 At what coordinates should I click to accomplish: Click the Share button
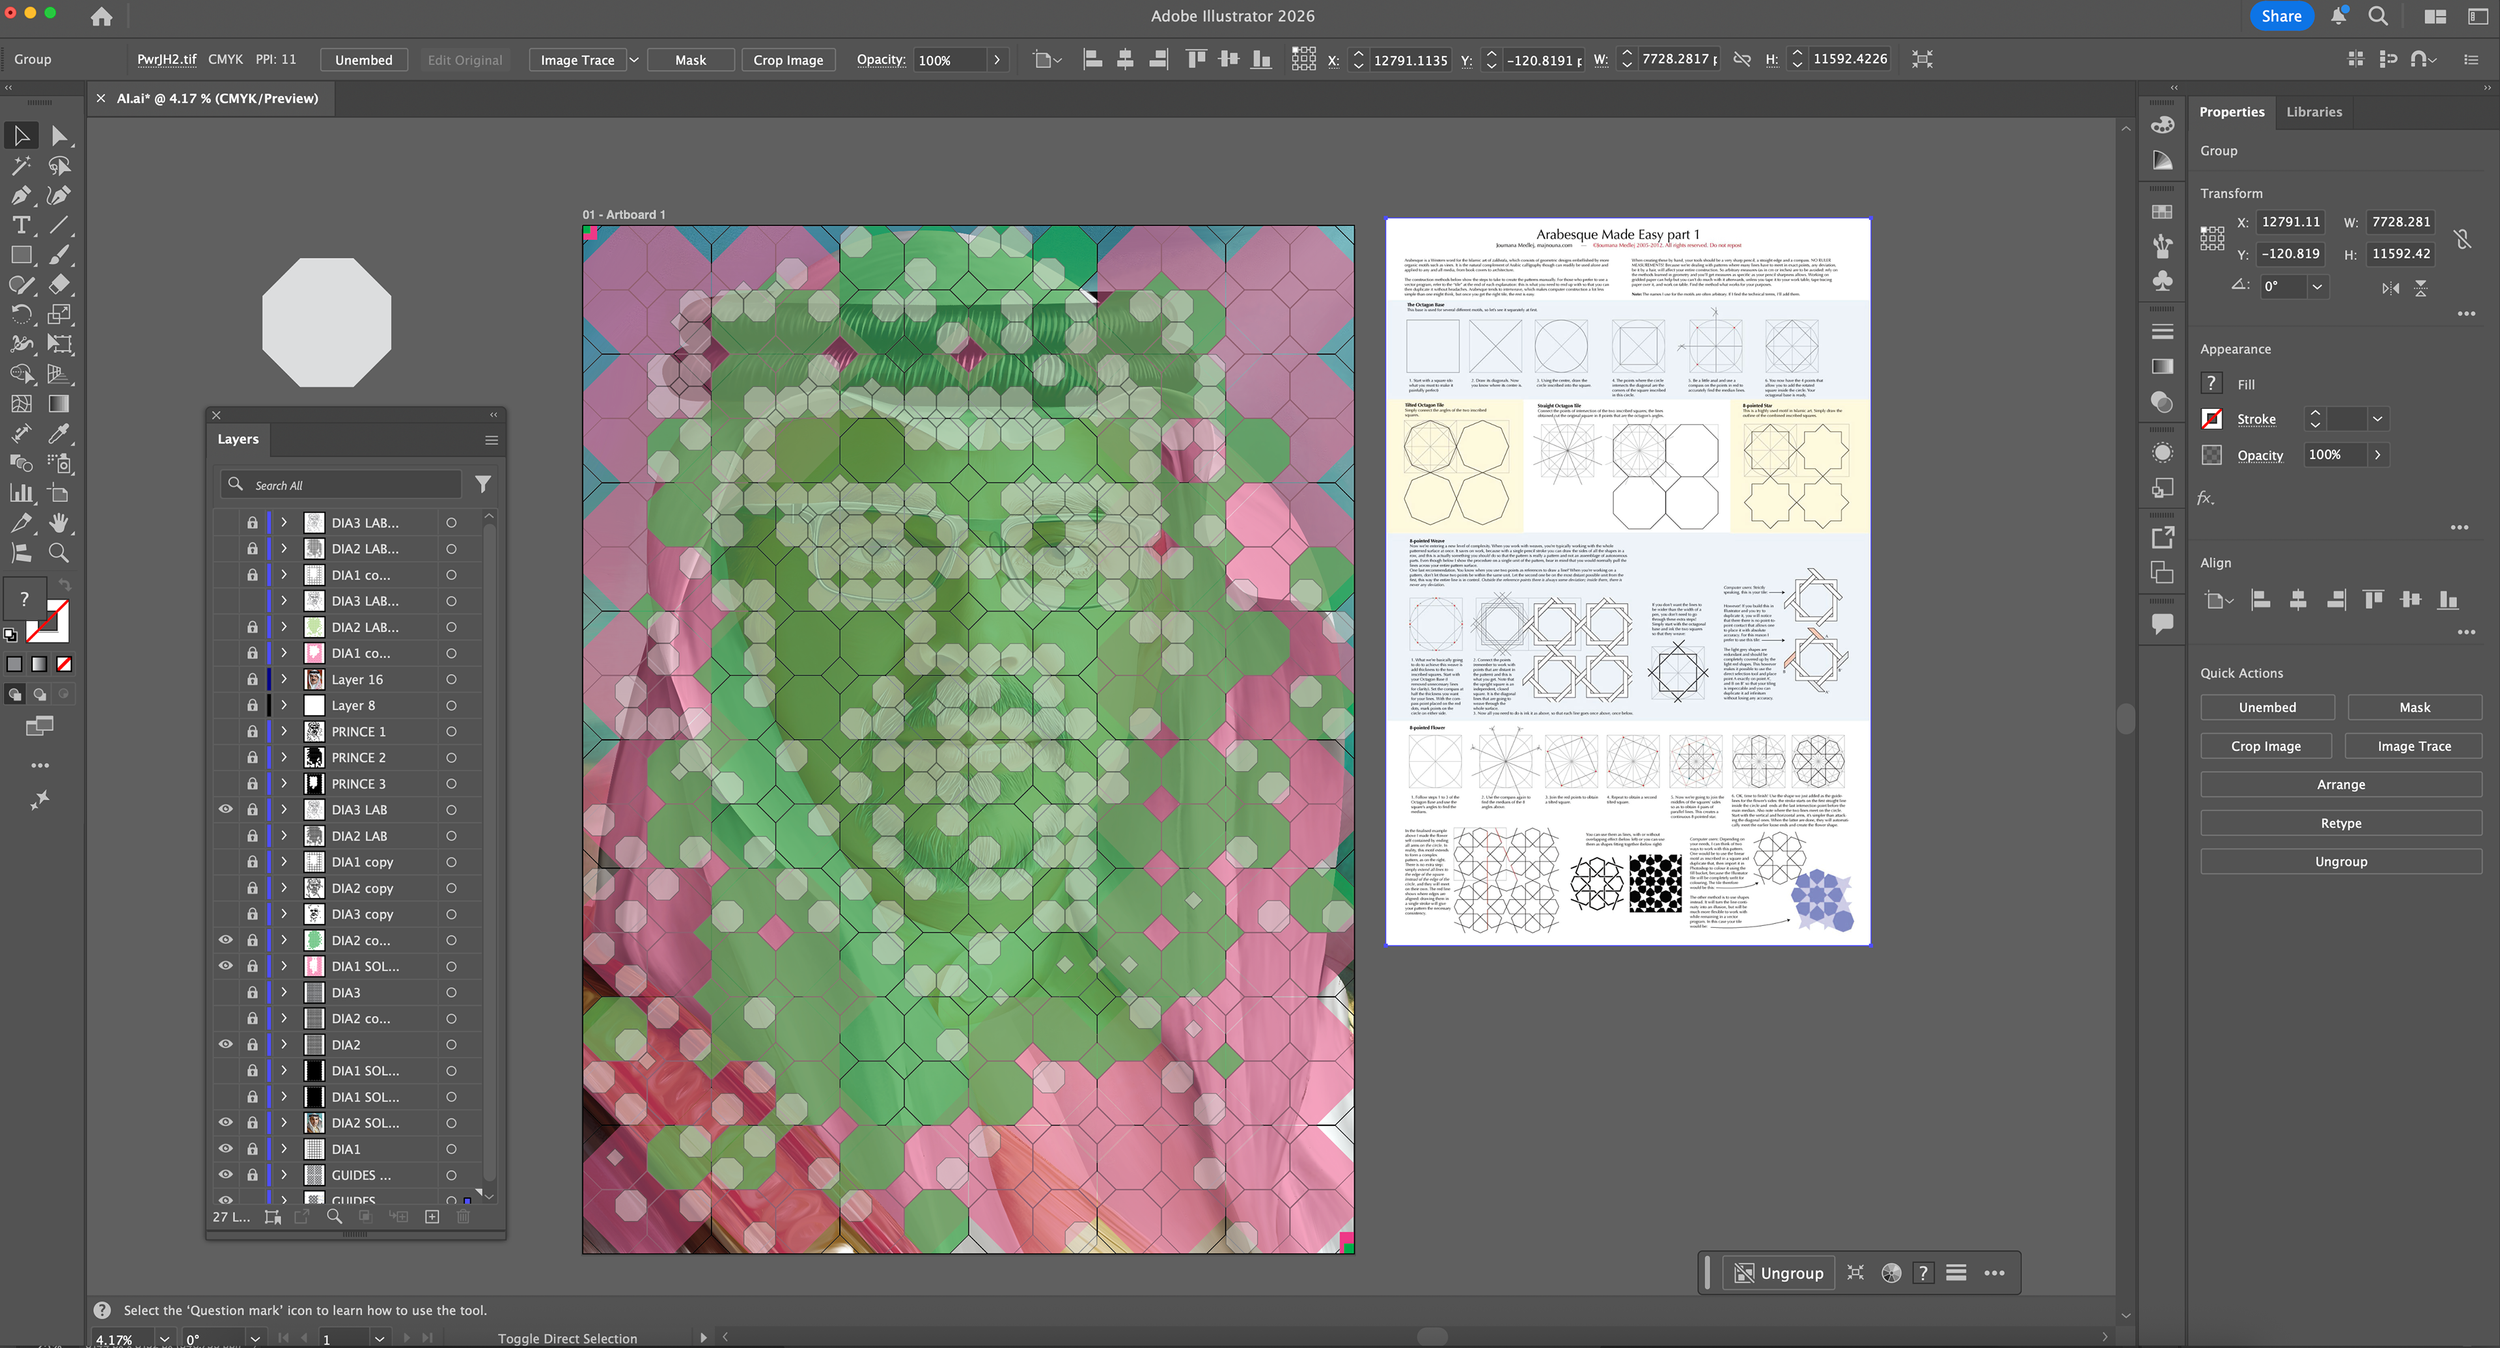pyautogui.click(x=2281, y=16)
